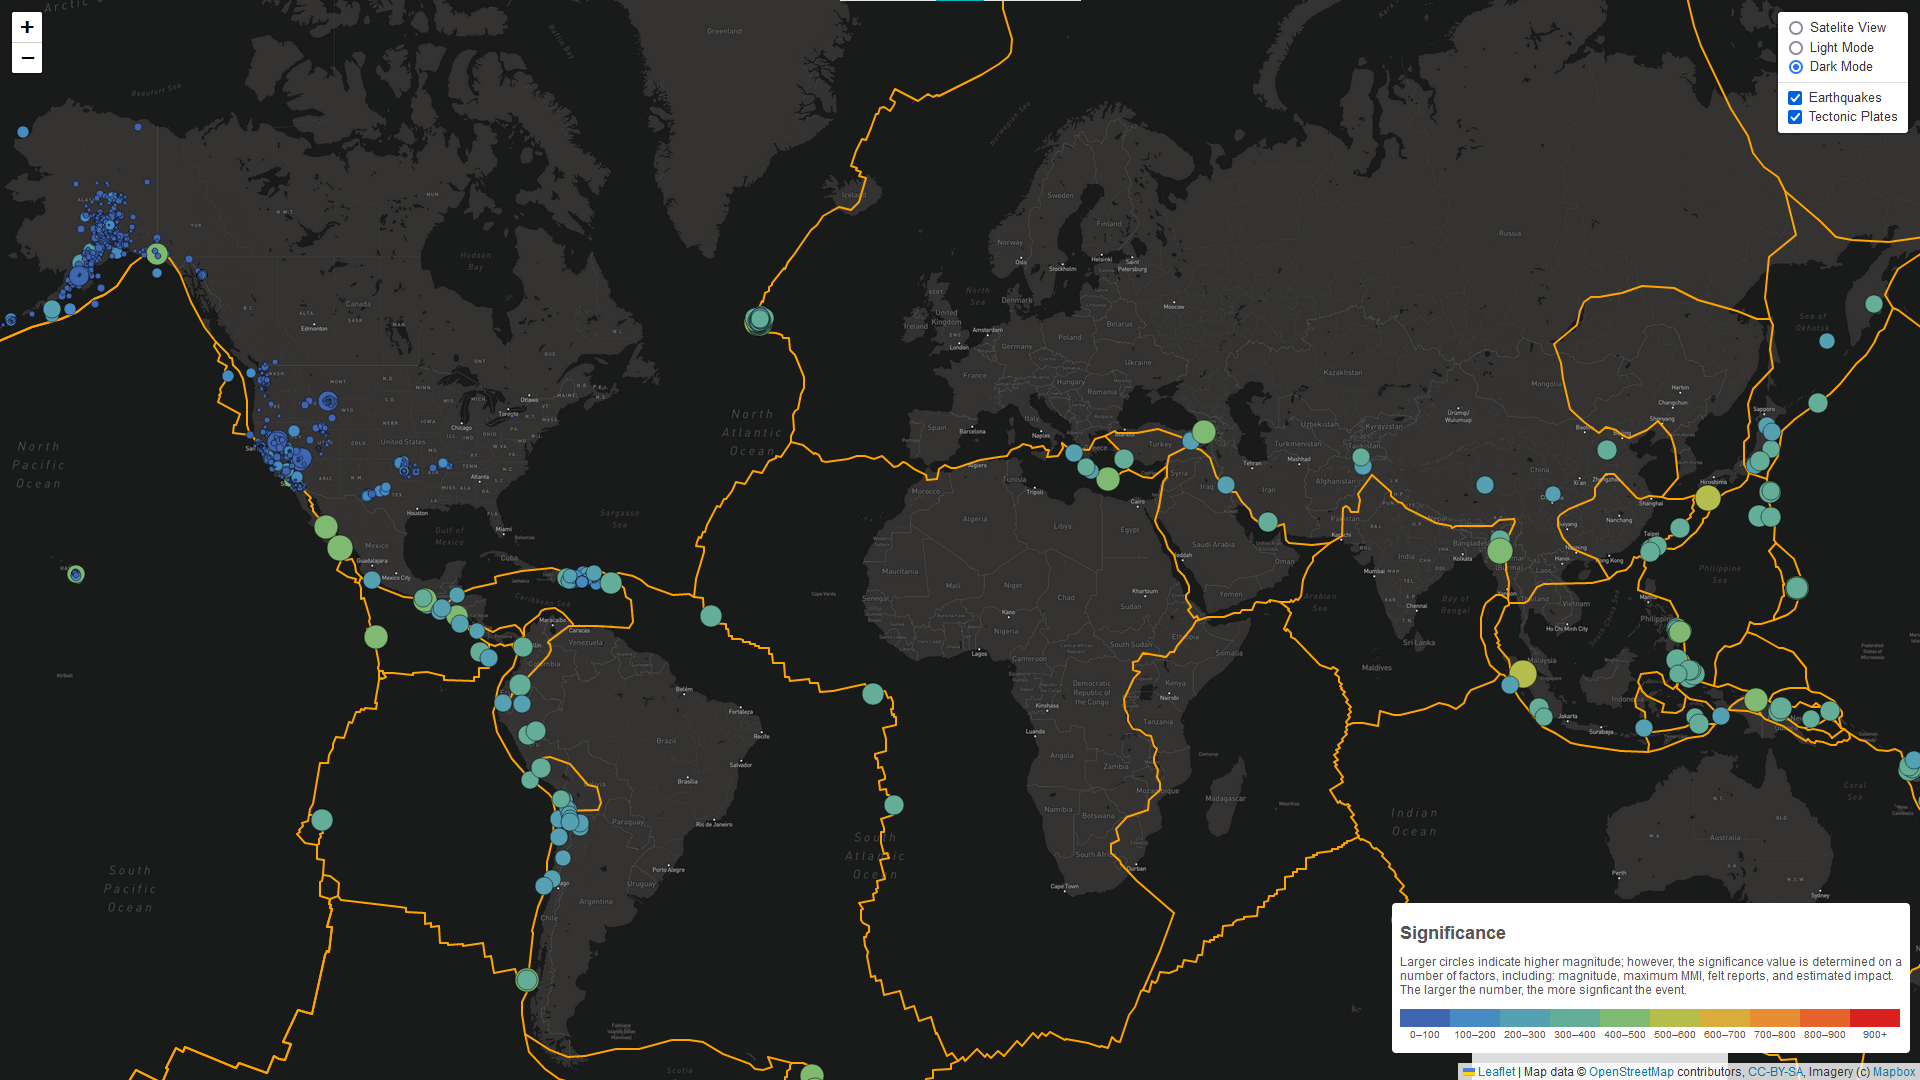Screen dimensions: 1920x1080
Task: Uncheck the Earthquakes layer checkbox
Action: coord(1795,98)
